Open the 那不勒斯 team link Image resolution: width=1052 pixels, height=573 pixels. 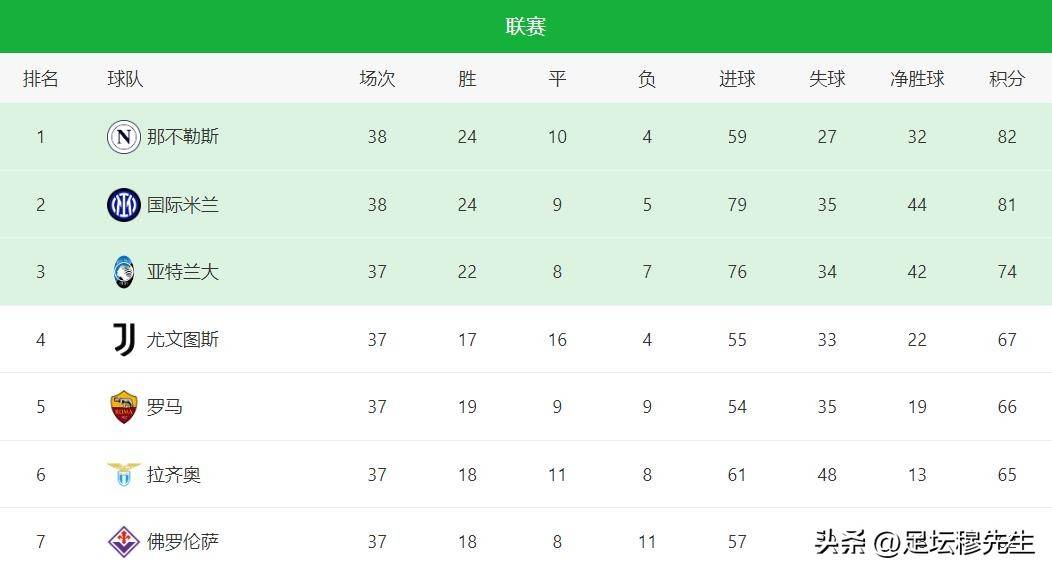(x=183, y=137)
